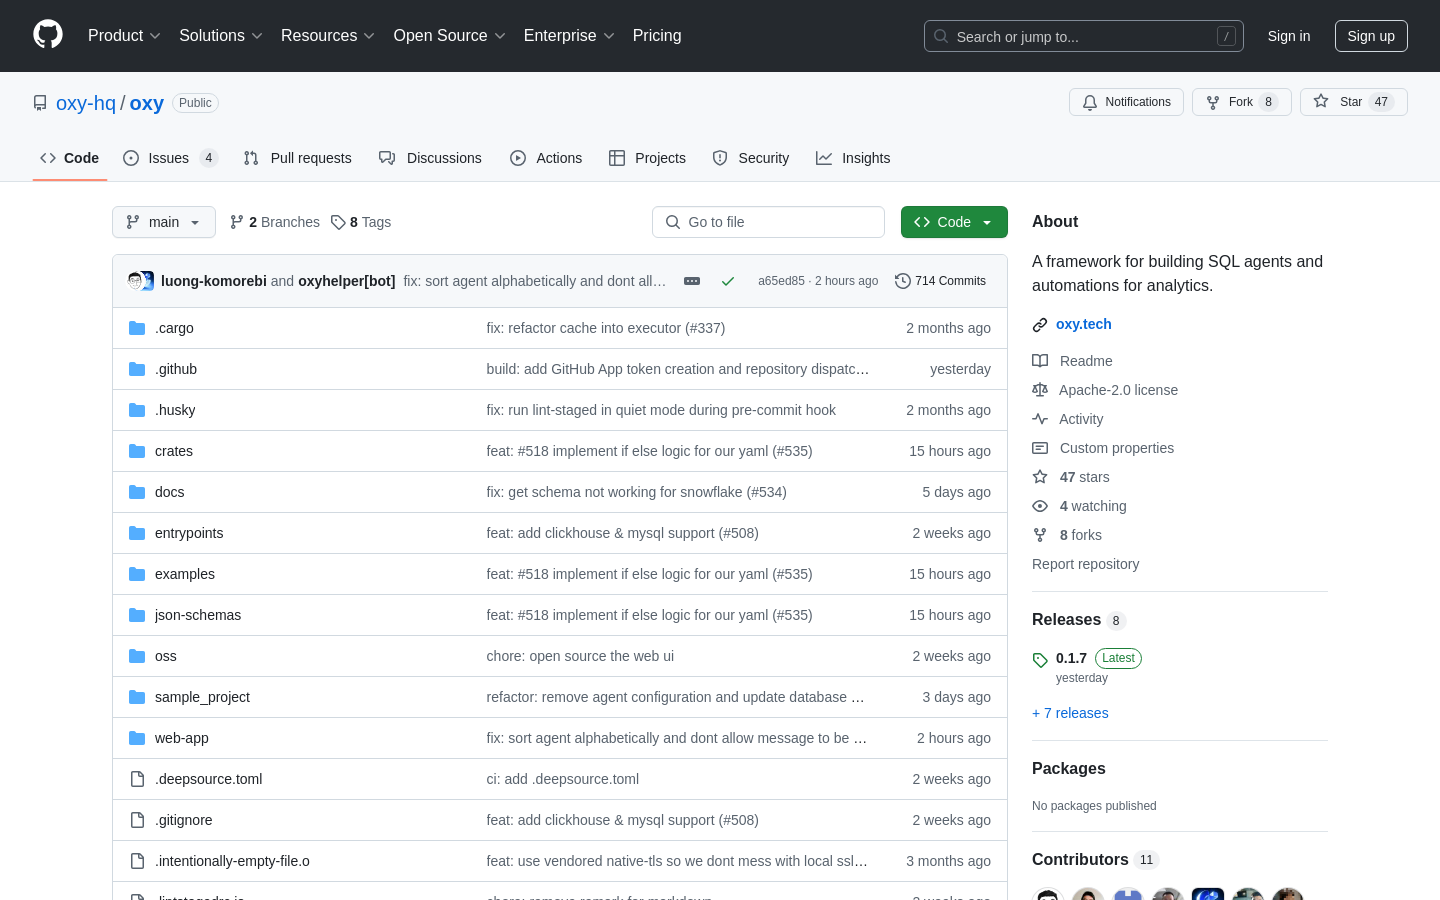Click Report repository

click(x=1085, y=564)
